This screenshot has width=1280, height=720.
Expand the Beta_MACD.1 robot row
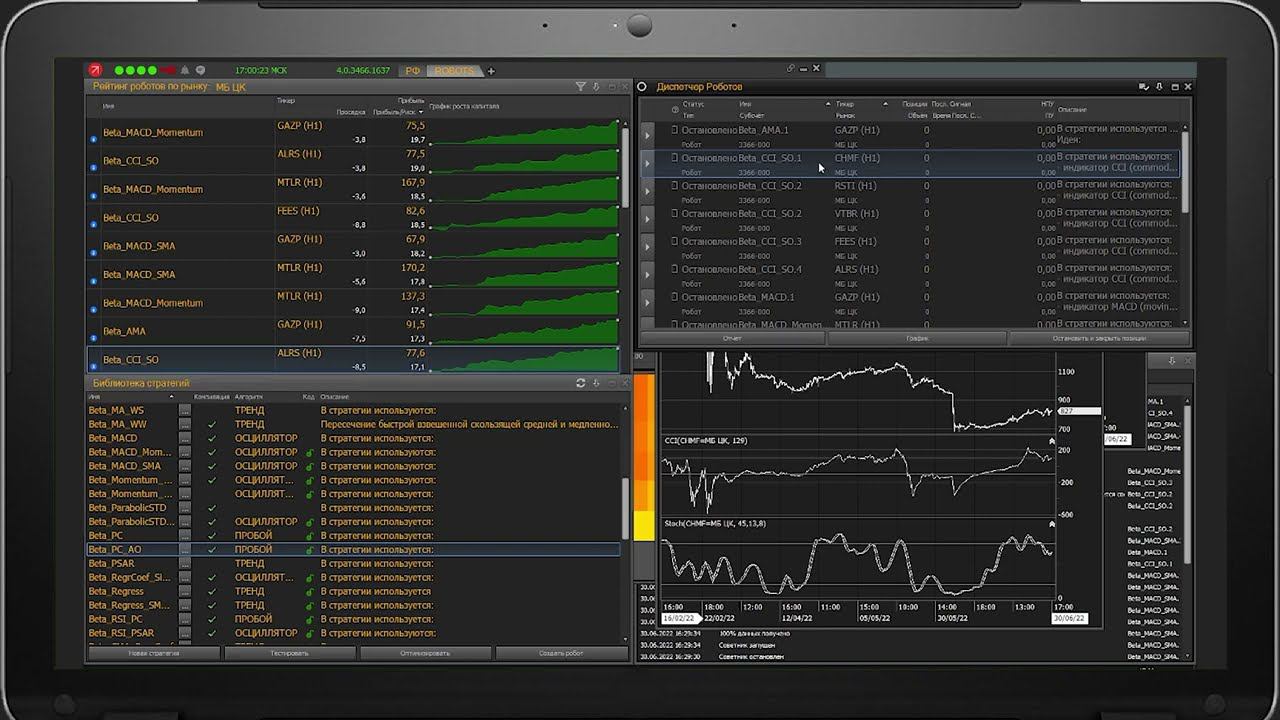647,303
